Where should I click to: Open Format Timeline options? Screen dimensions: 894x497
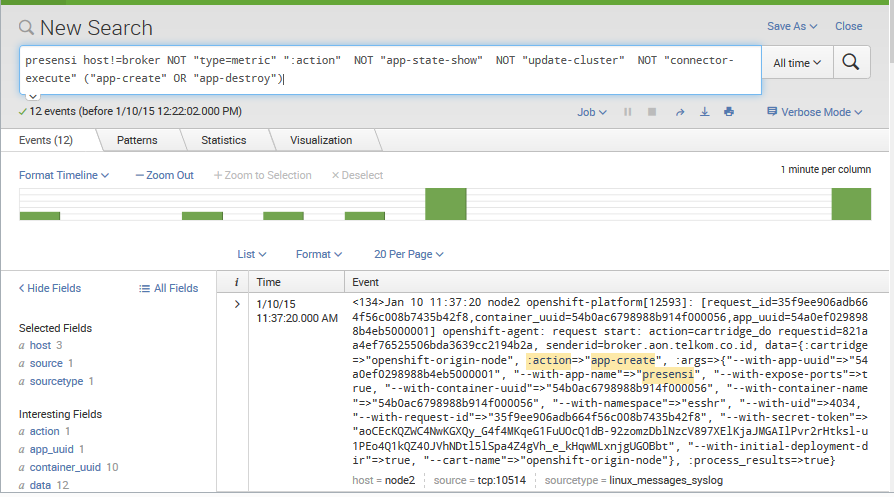[x=64, y=175]
